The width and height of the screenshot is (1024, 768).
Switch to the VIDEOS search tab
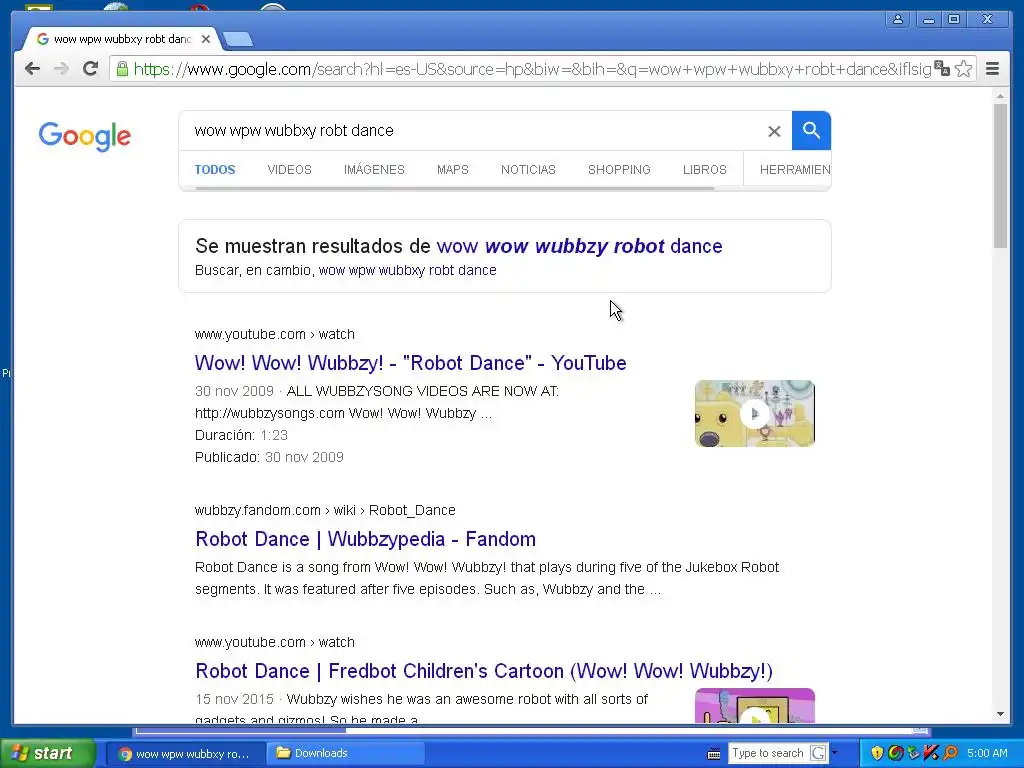click(289, 170)
